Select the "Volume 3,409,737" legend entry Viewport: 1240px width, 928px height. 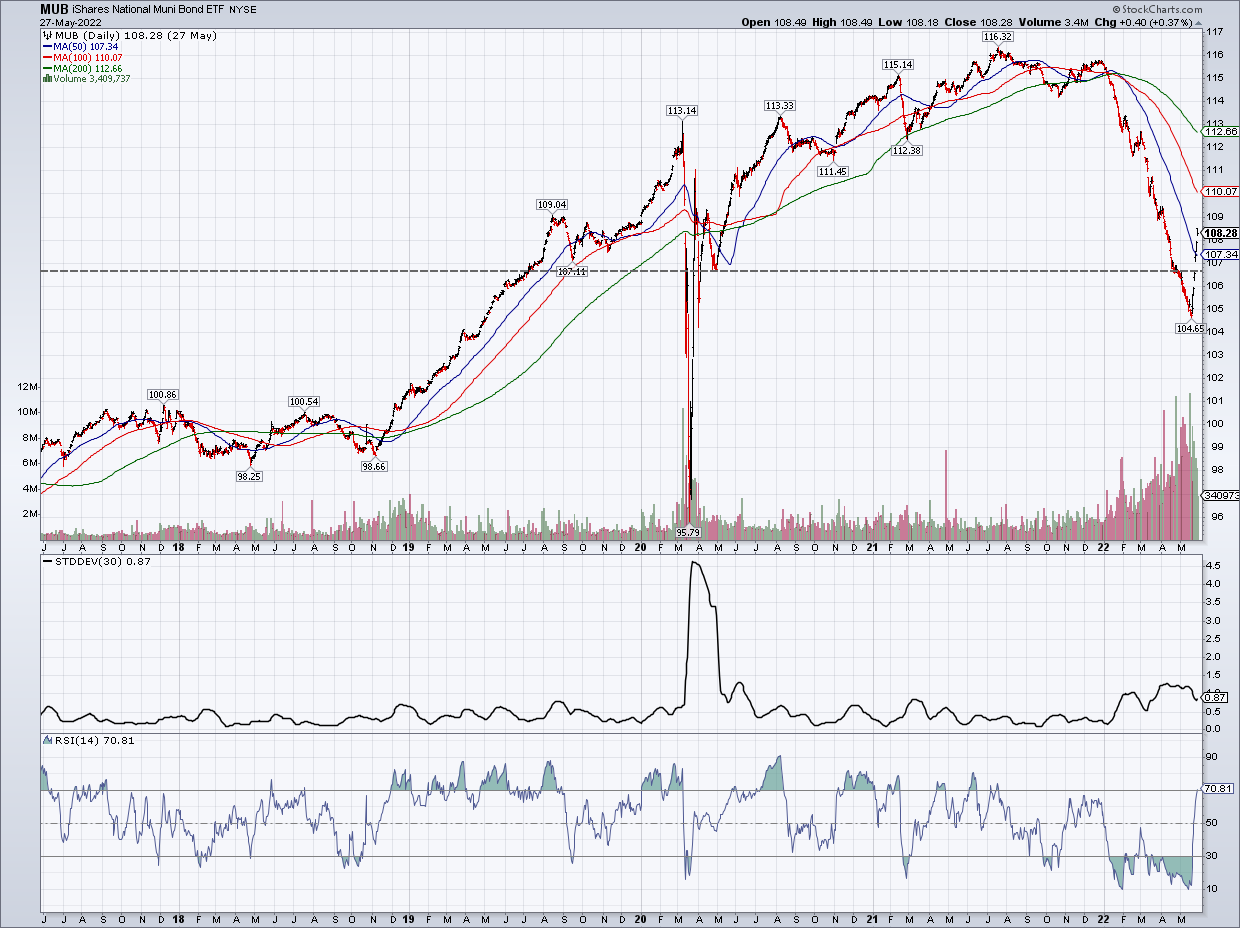coord(86,79)
